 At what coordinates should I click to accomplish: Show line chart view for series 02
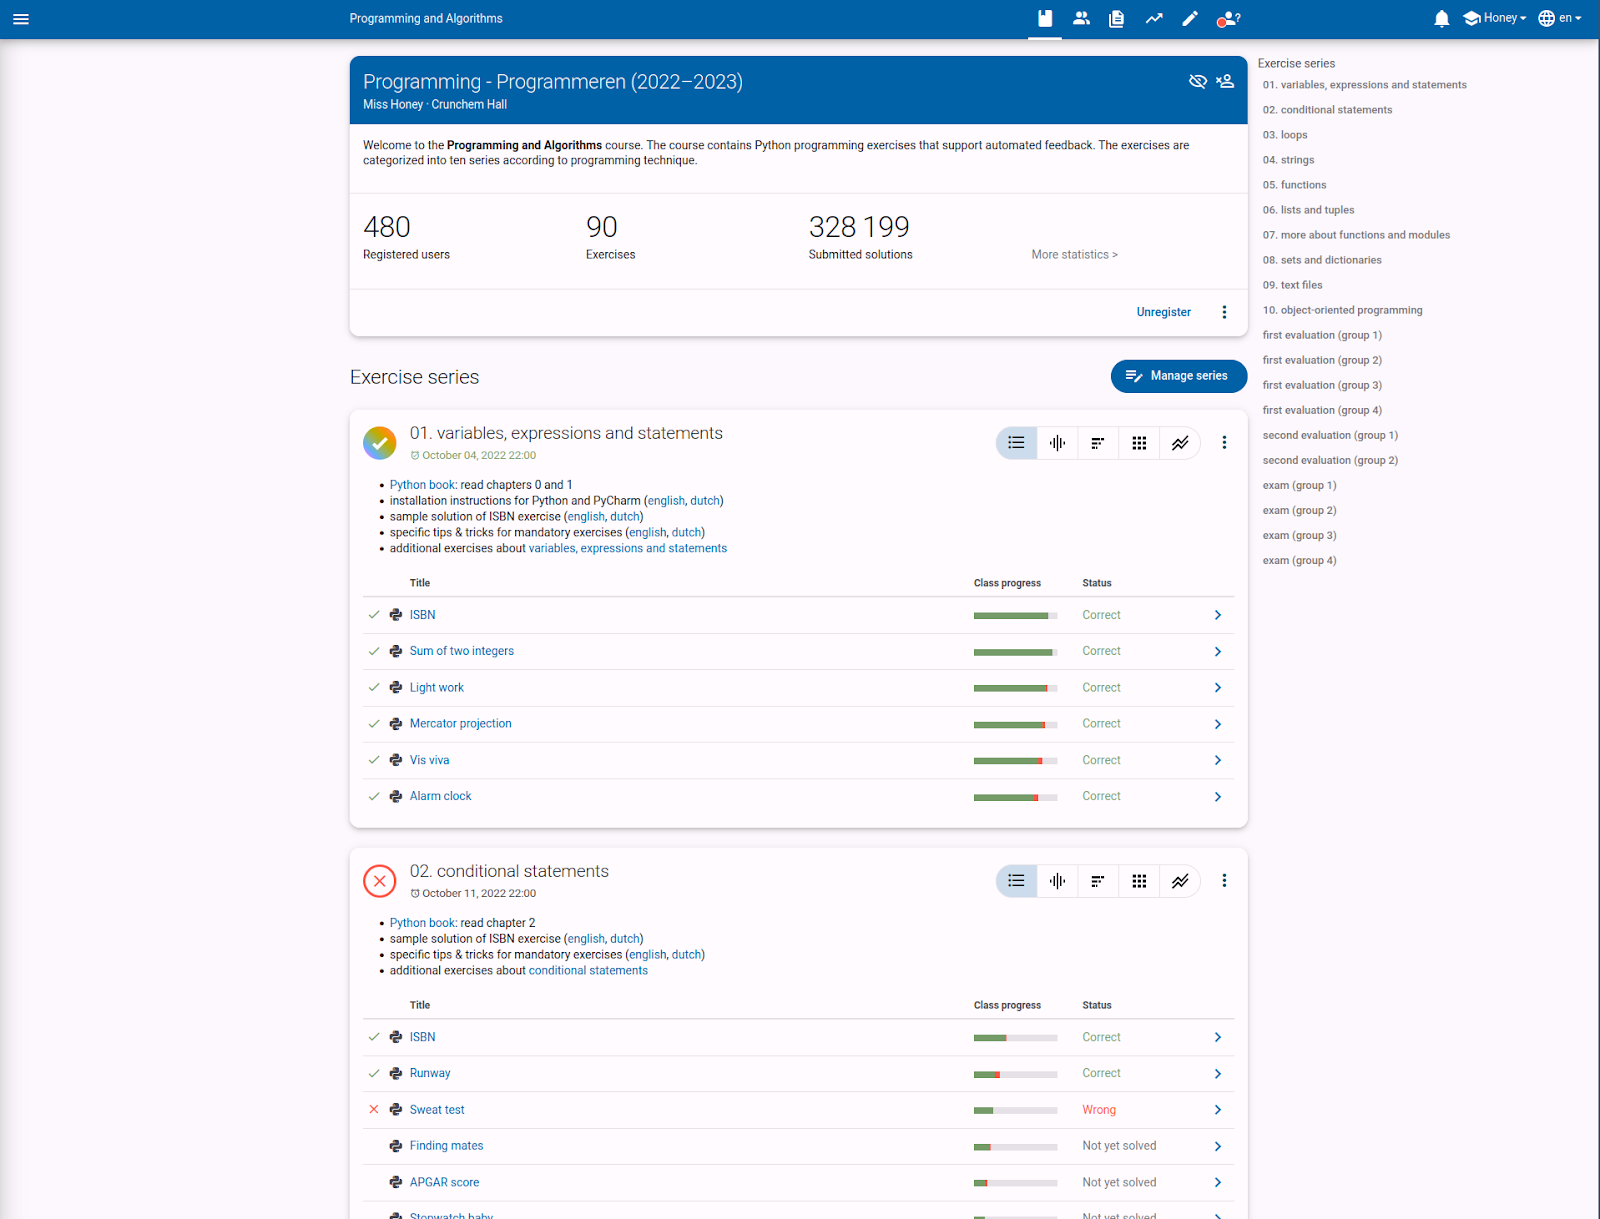pyautogui.click(x=1180, y=881)
